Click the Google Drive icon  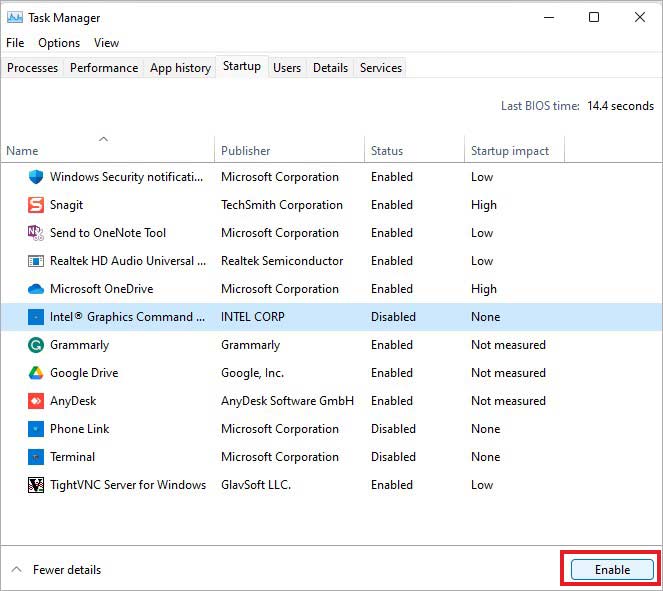click(36, 373)
